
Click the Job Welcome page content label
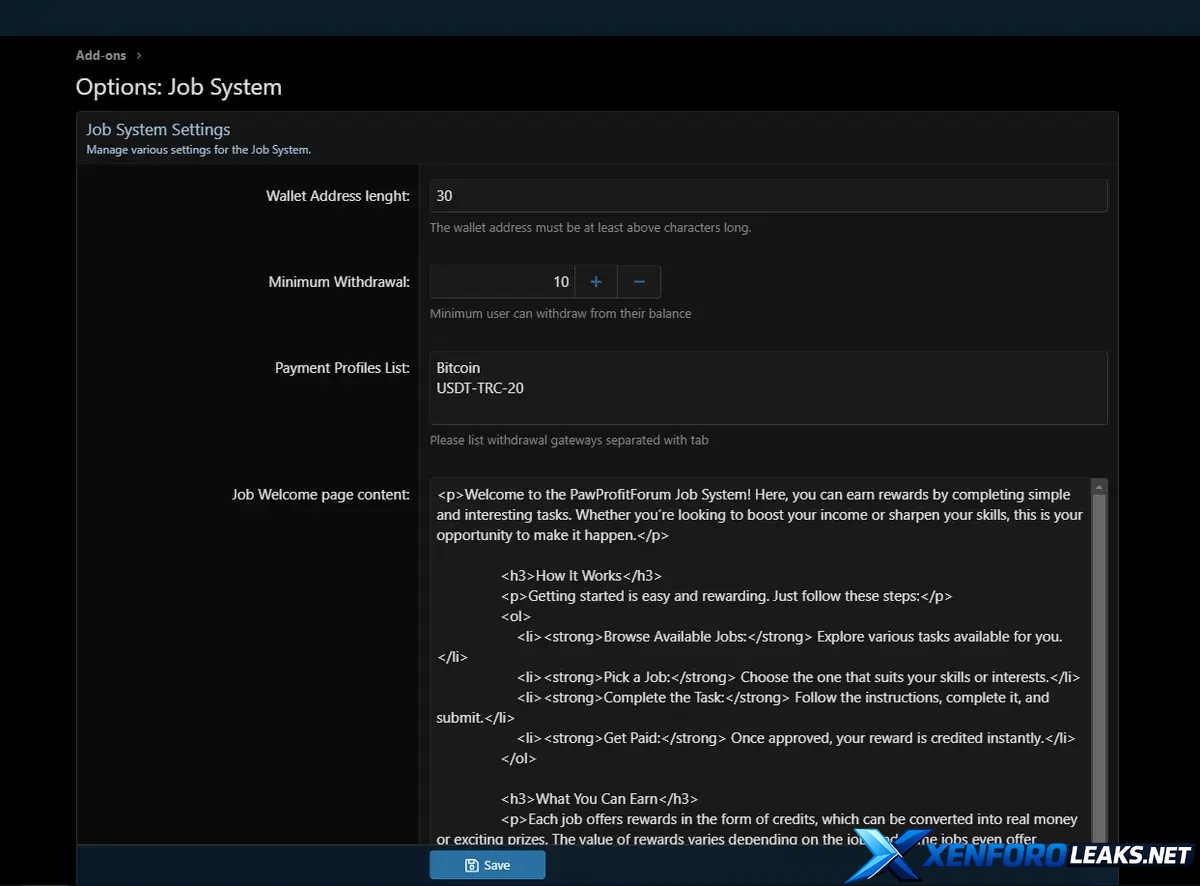pyautogui.click(x=320, y=494)
